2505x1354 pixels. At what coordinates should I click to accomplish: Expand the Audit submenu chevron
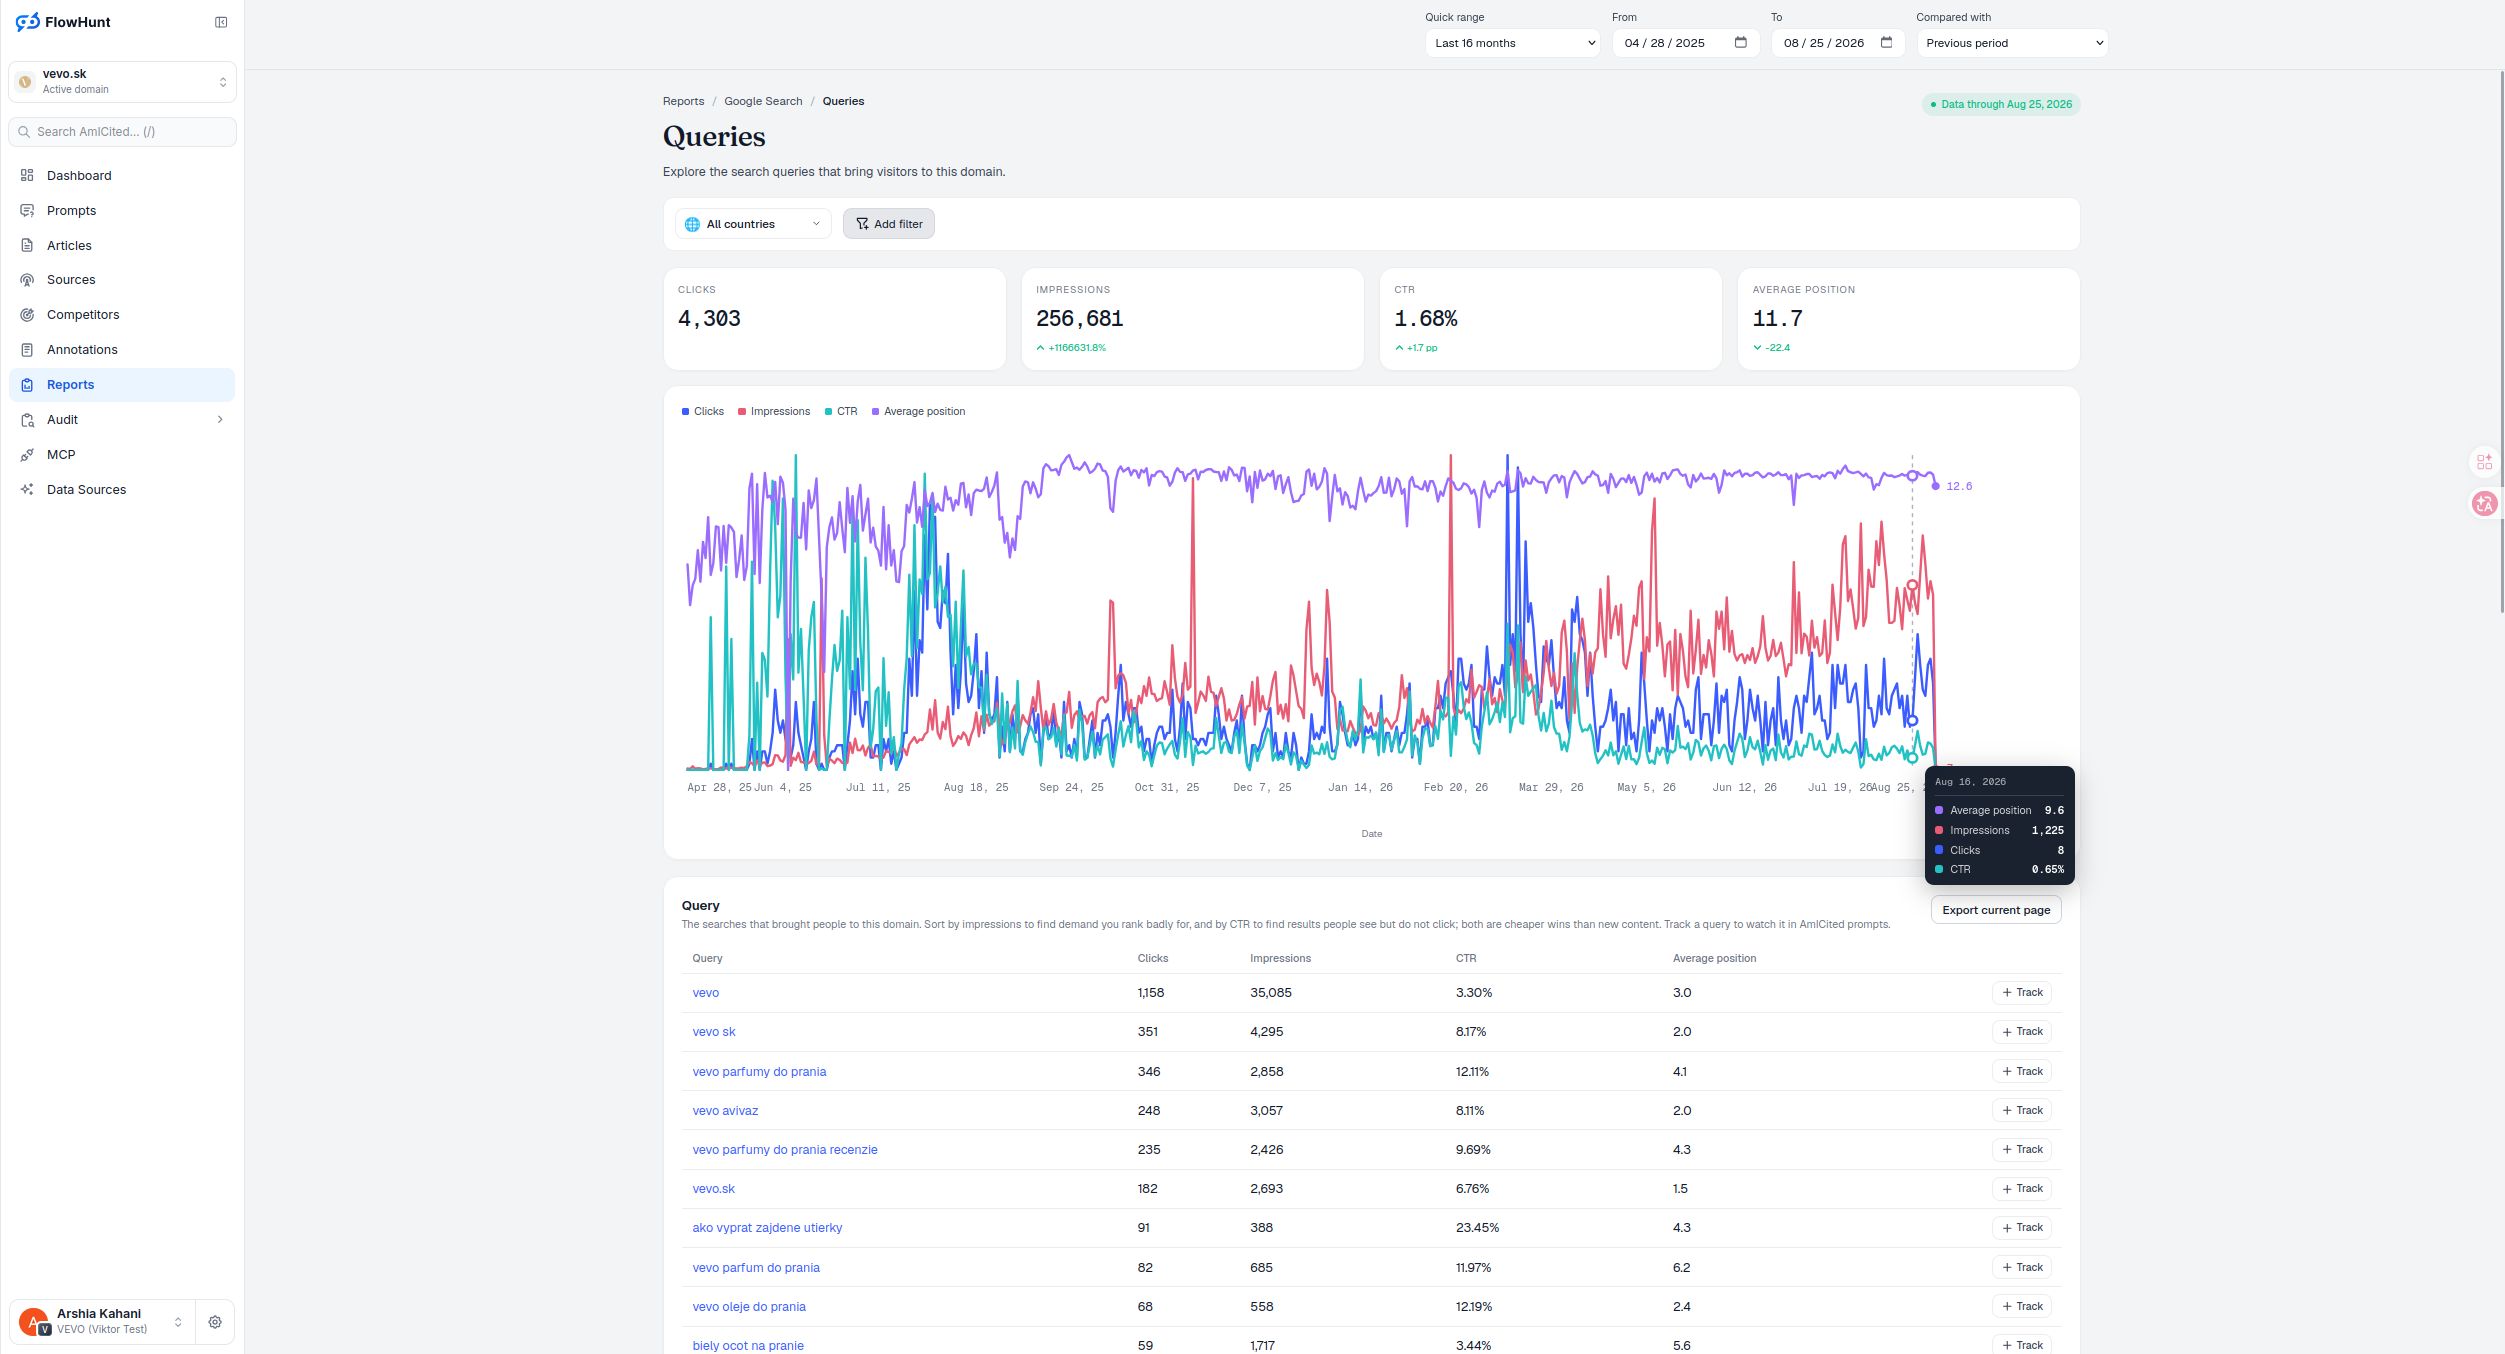[220, 420]
